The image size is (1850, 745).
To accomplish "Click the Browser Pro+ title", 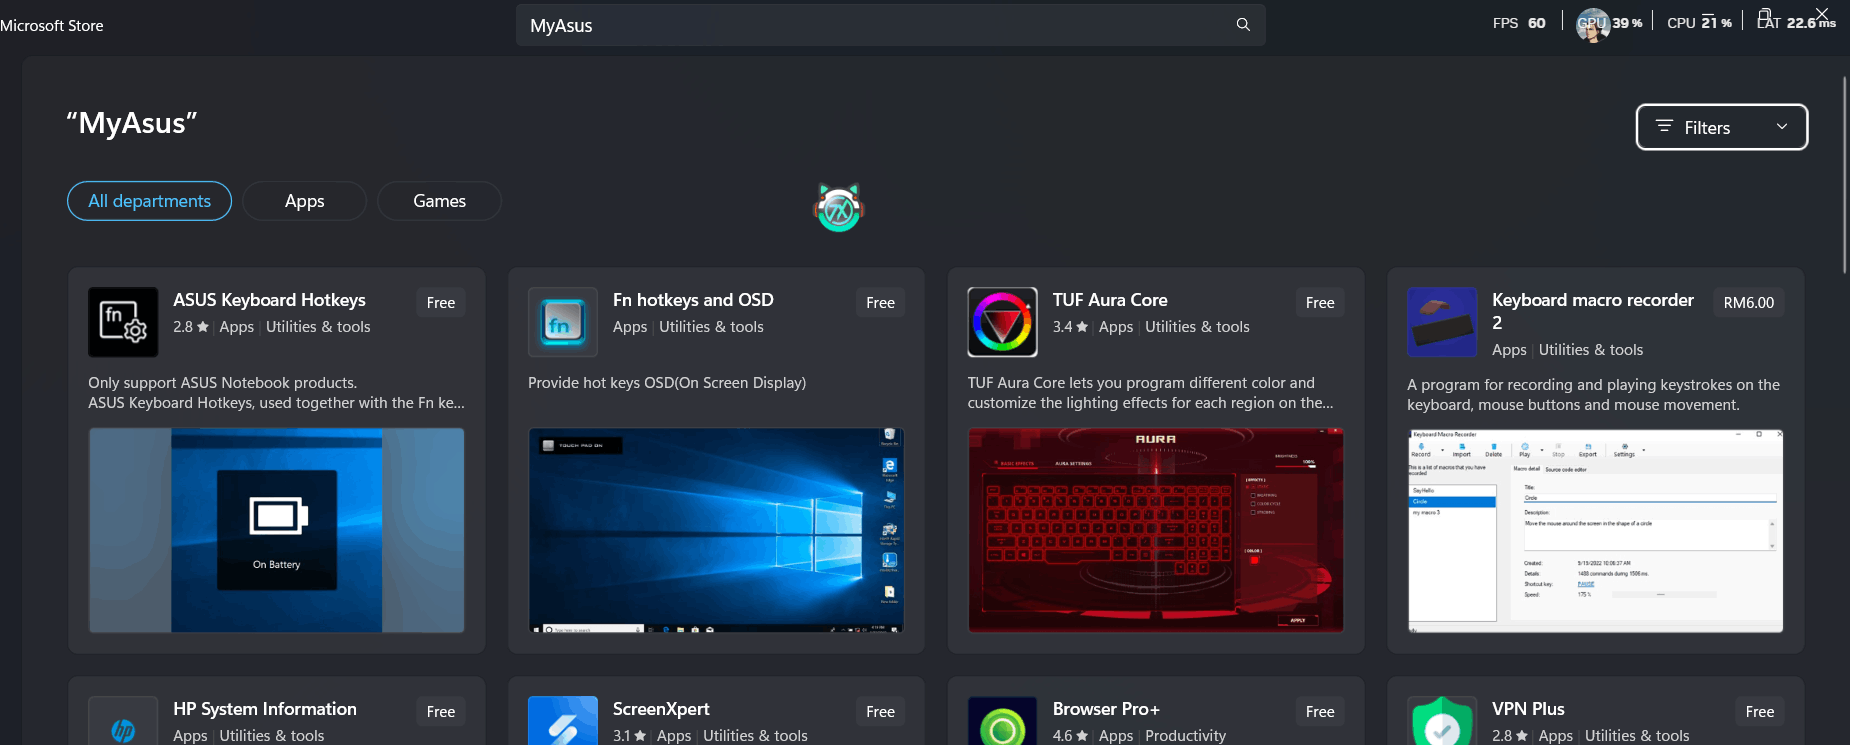I will click(x=1106, y=709).
